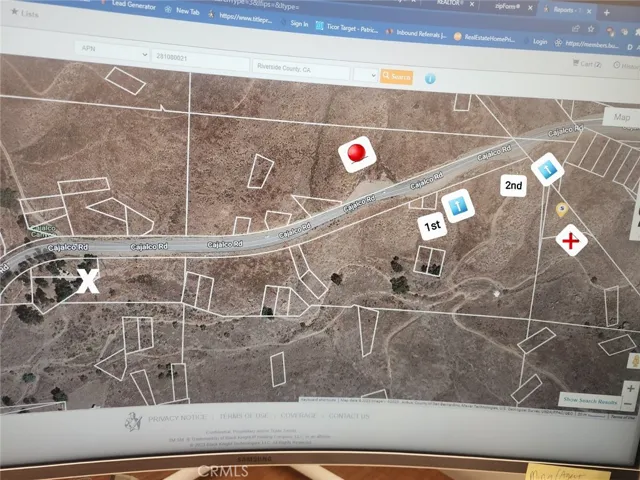
Task: Click the blue arrow icon near 1st
Action: [456, 206]
